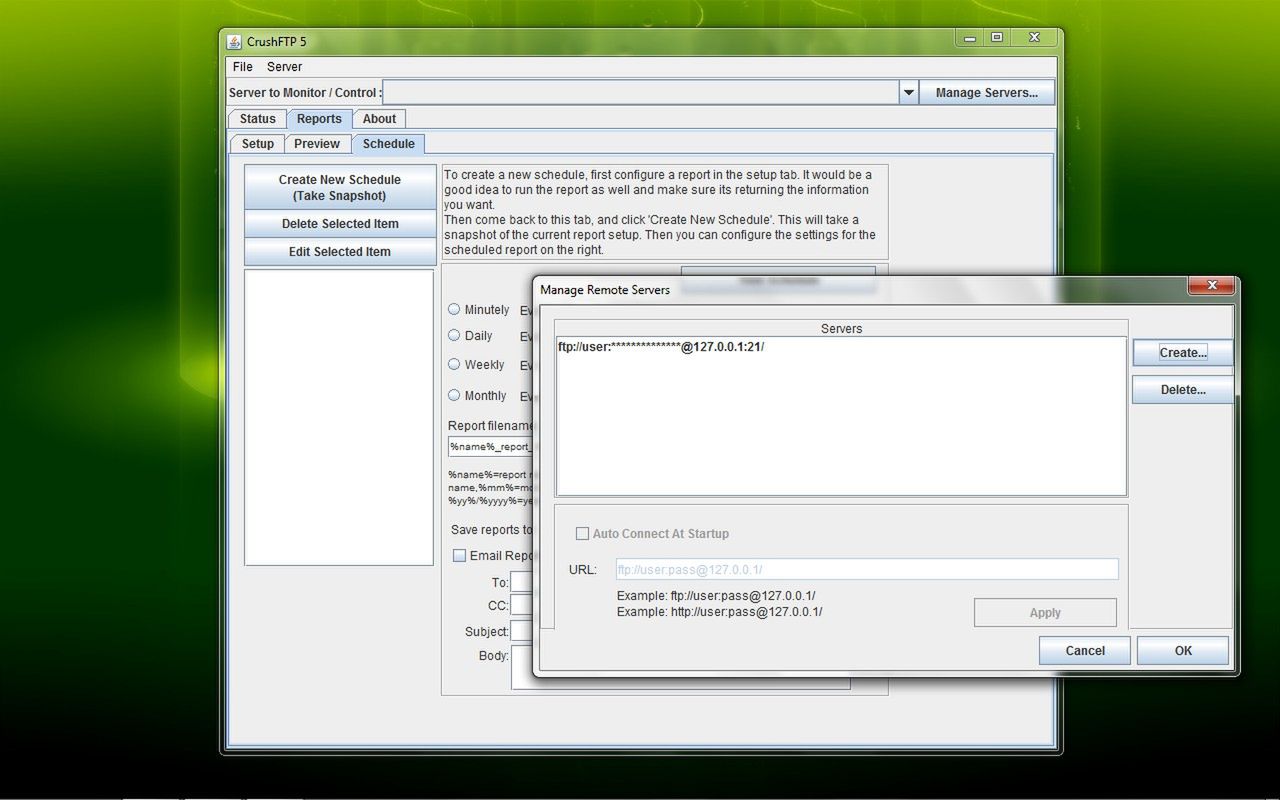Click Create New Schedule (Take Snapshot)

340,188
